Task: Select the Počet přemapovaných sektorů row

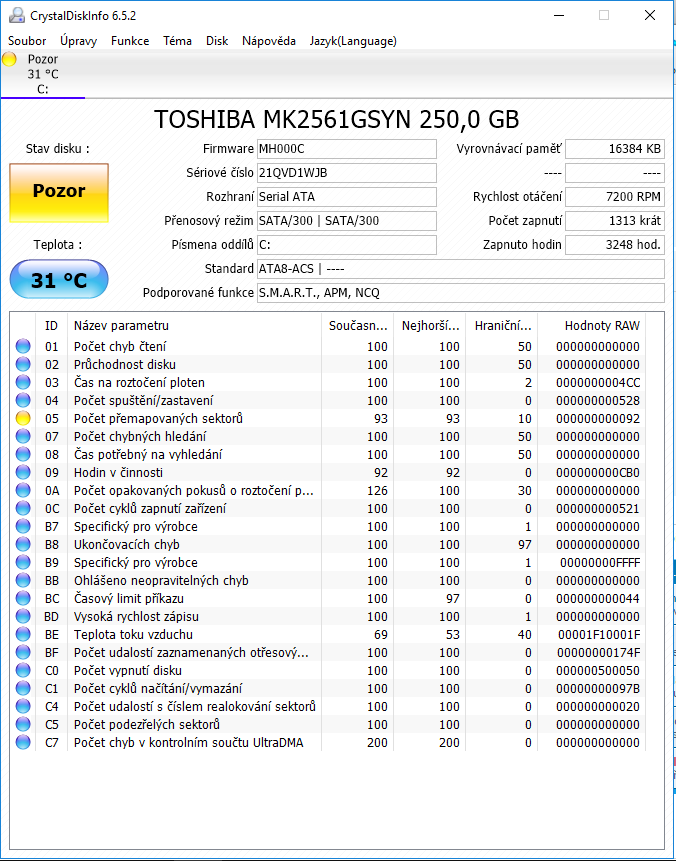Action: [158, 419]
